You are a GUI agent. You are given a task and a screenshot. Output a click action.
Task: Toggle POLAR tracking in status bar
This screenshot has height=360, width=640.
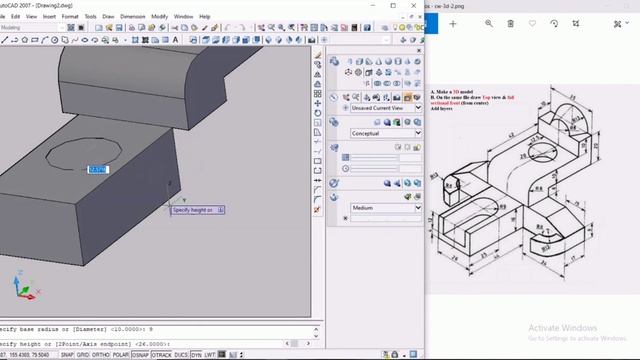(x=120, y=355)
